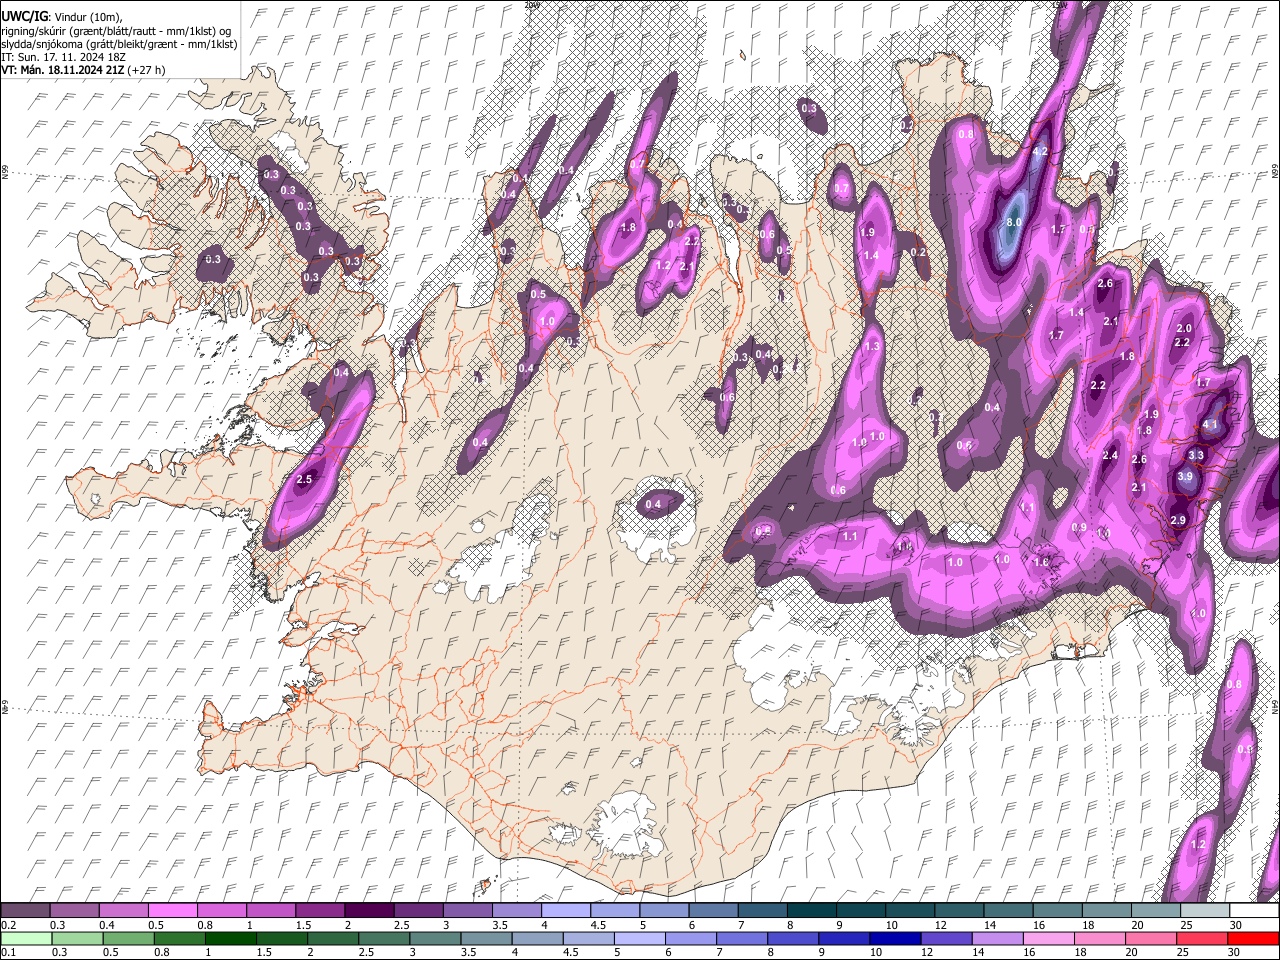Click the 2.4 precipitation value in the east
The width and height of the screenshot is (1280, 960).
coord(1110,455)
